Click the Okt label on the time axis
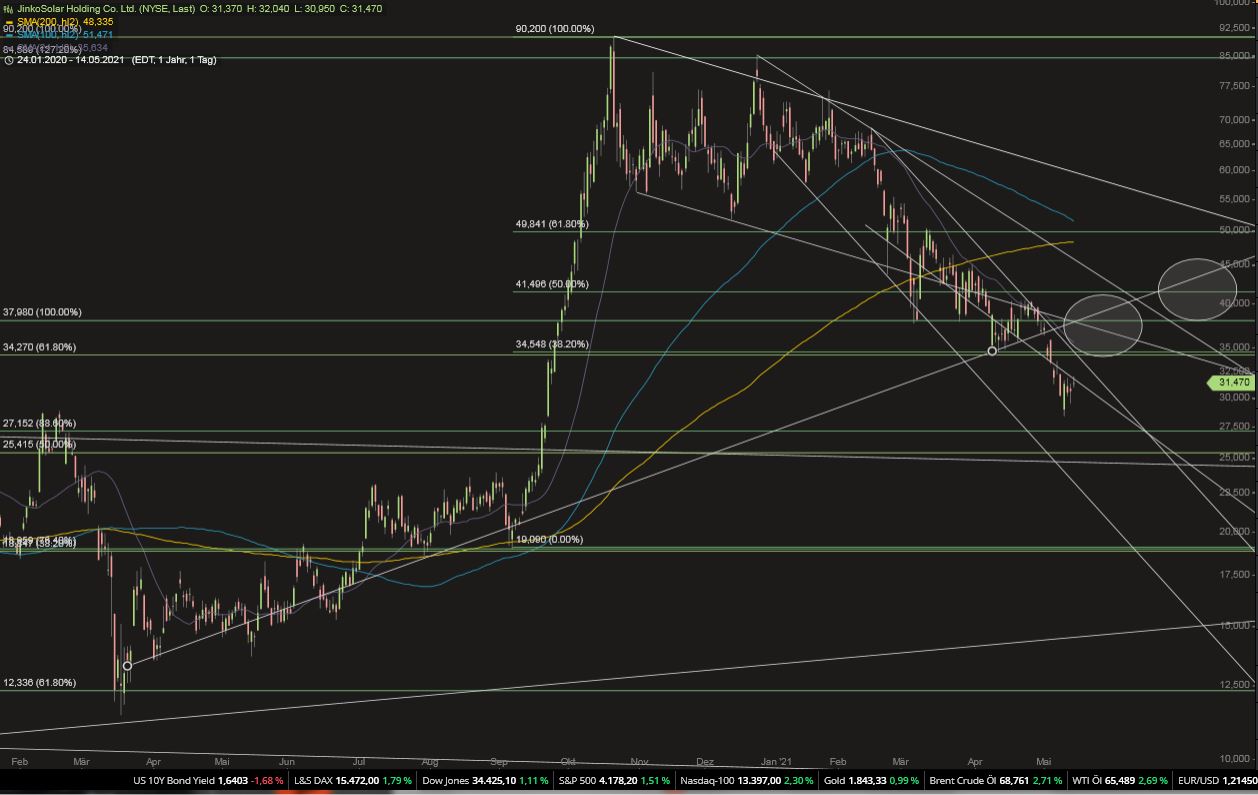The width and height of the screenshot is (1258, 795). (570, 760)
